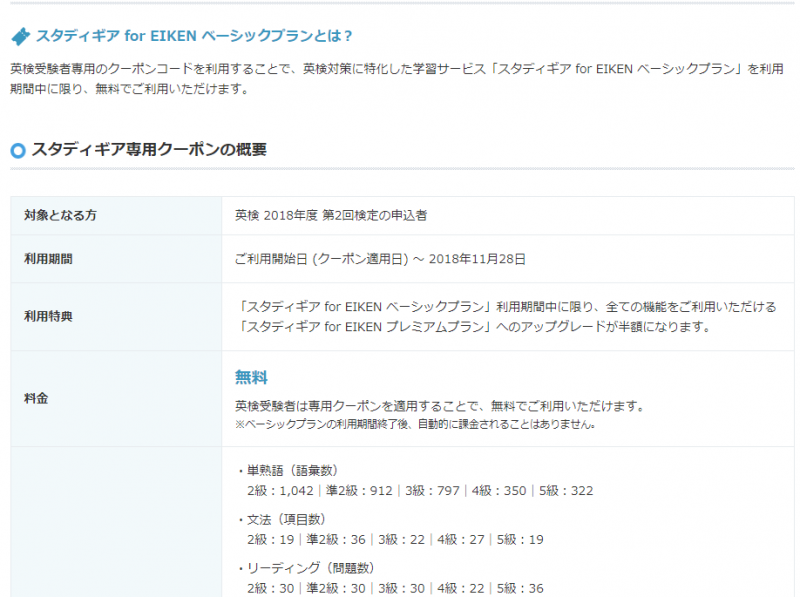Viewport: 800px width, 597px height.
Task: Click the 料金 row label
Action: (x=36, y=399)
